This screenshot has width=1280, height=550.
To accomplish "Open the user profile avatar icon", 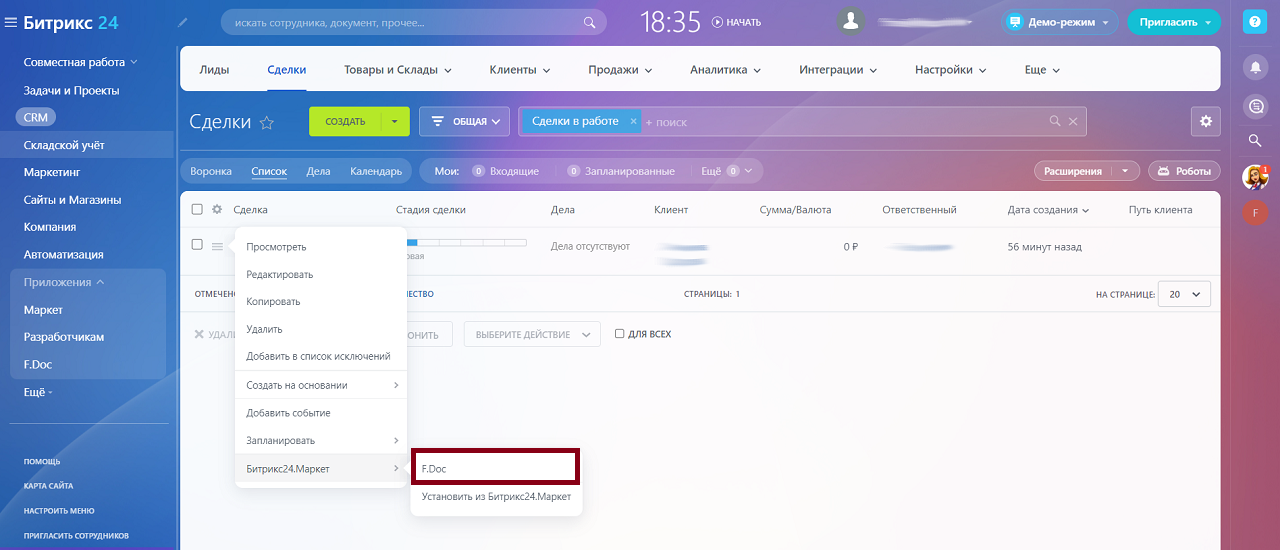I will click(852, 21).
